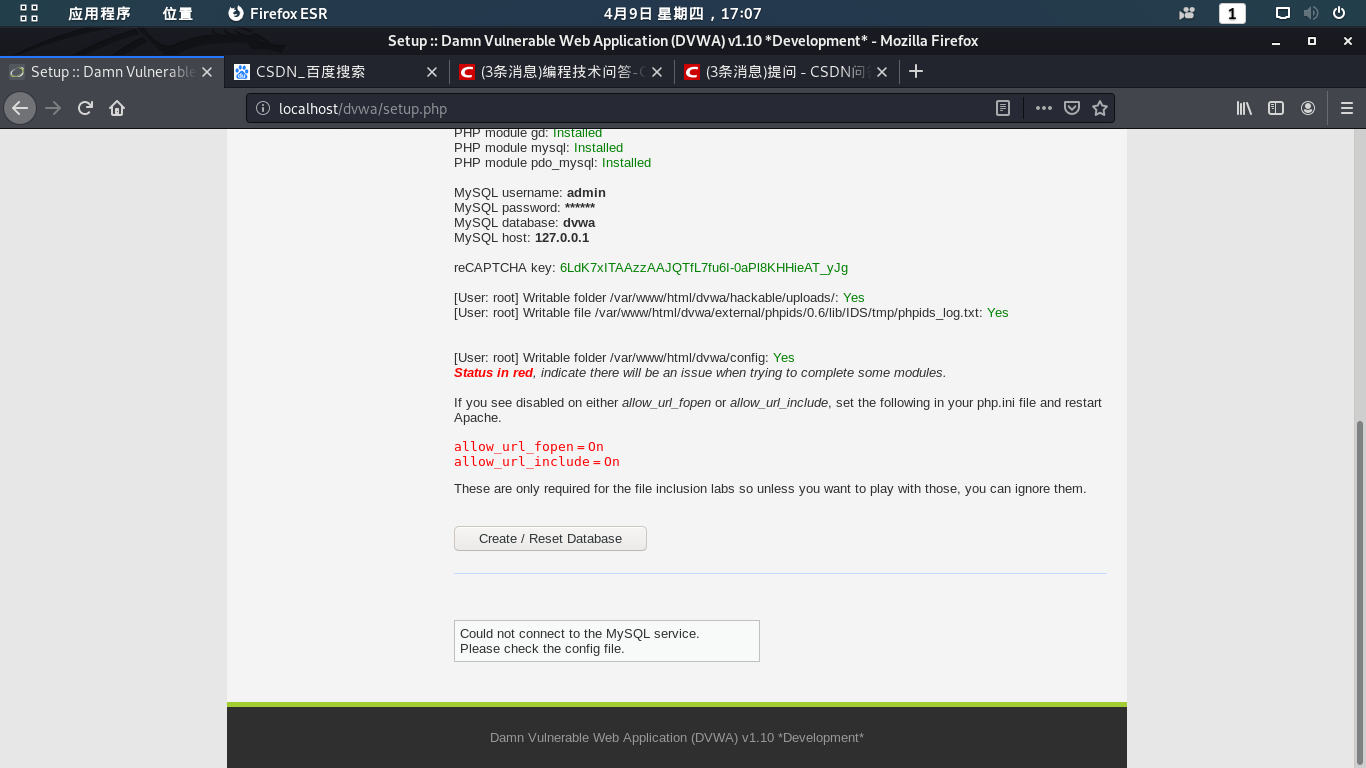Click 'Please check the config file.' text
This screenshot has width=1366, height=768.
(x=542, y=648)
